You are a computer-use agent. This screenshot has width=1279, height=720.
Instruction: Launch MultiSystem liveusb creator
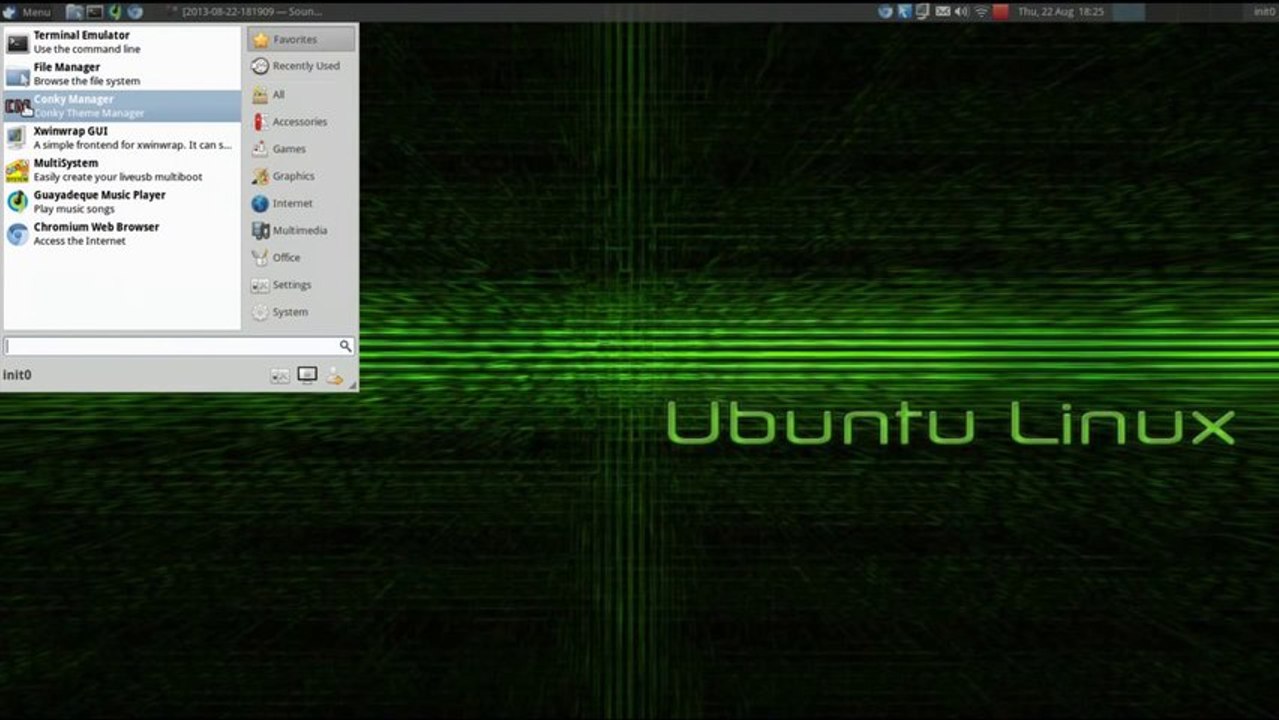coord(122,170)
